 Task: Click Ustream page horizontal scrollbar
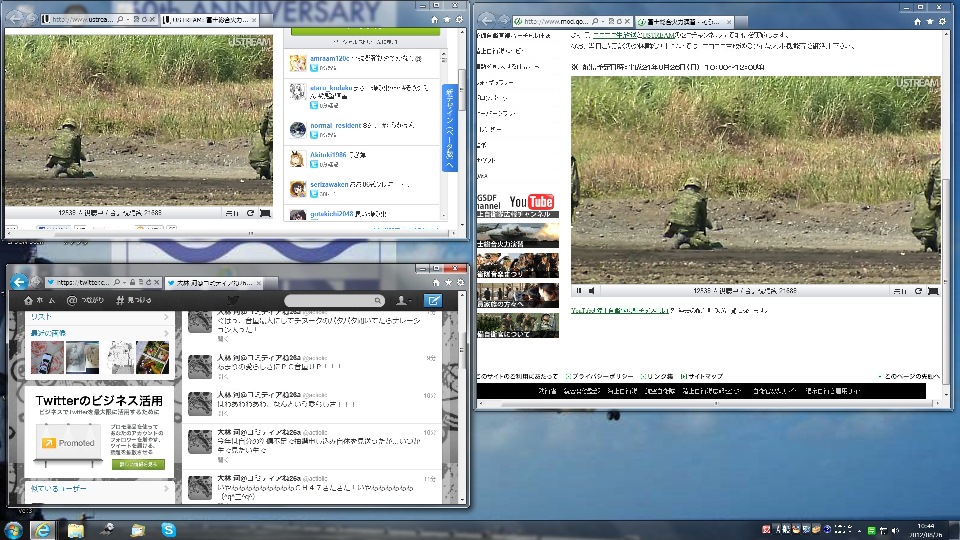(251, 233)
